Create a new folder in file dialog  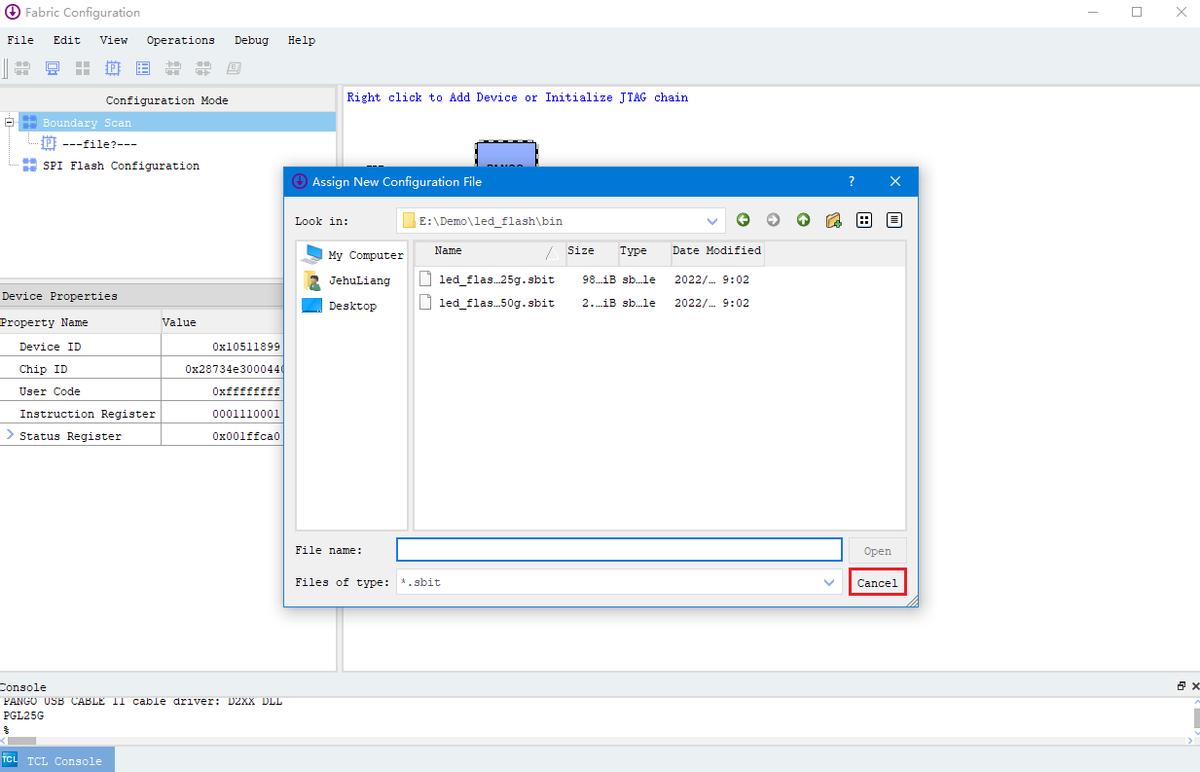[833, 220]
